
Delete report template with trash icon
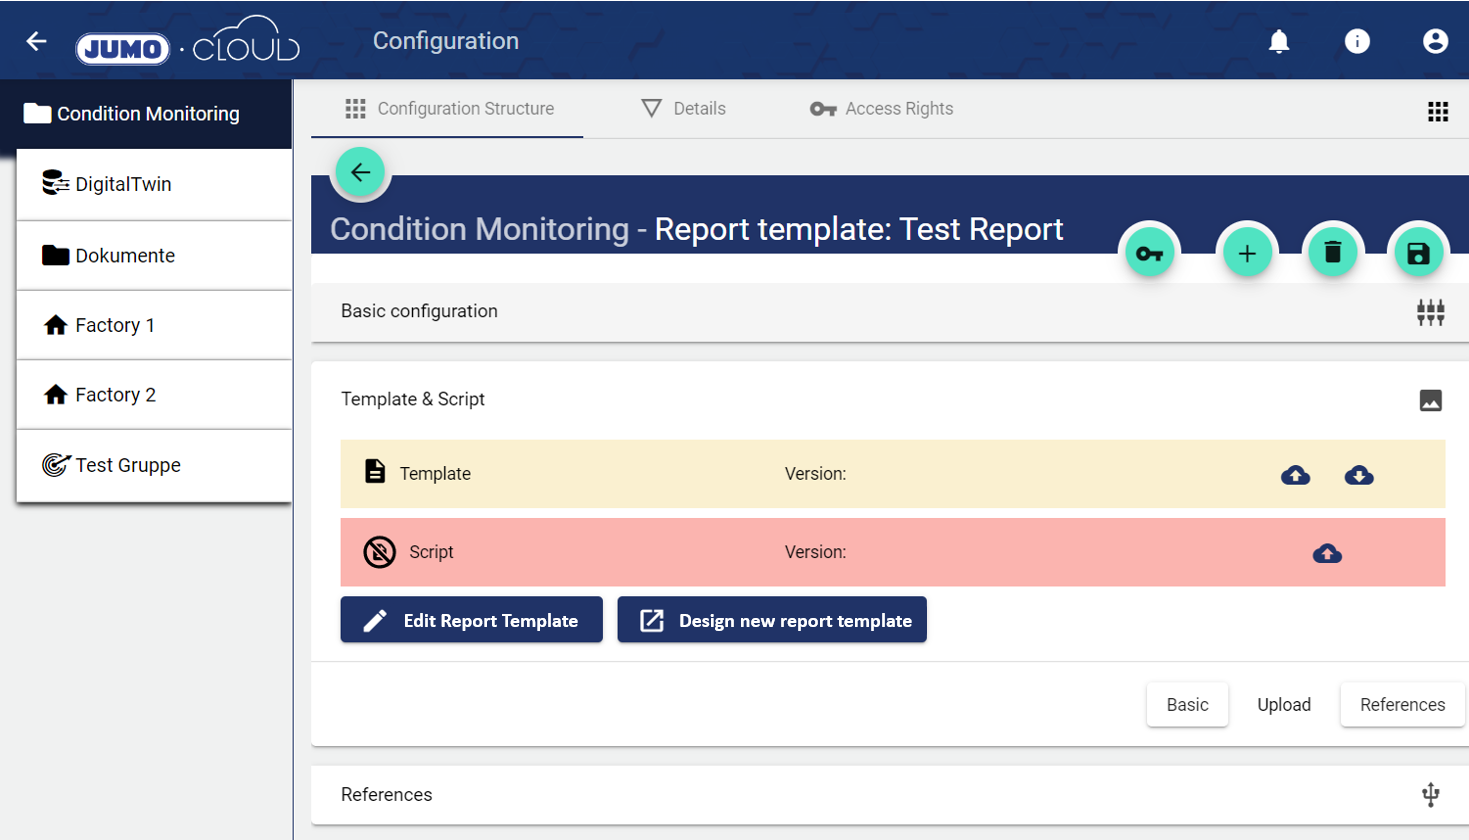(x=1333, y=253)
